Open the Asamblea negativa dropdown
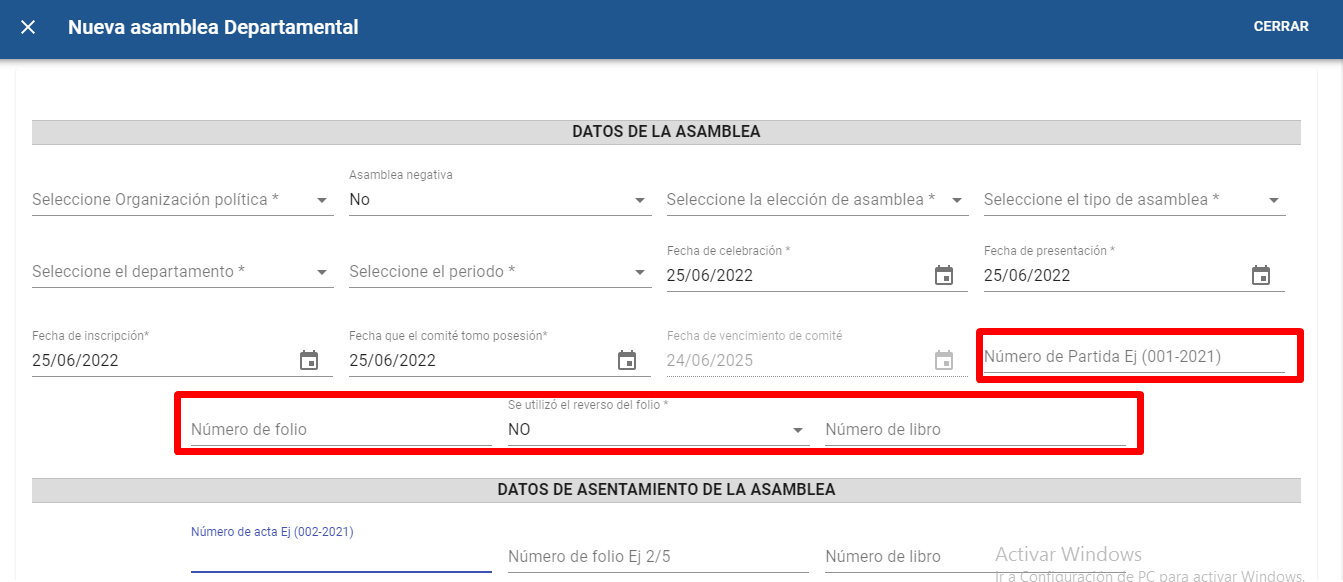Viewport: 1343px width, 582px height. (x=499, y=200)
